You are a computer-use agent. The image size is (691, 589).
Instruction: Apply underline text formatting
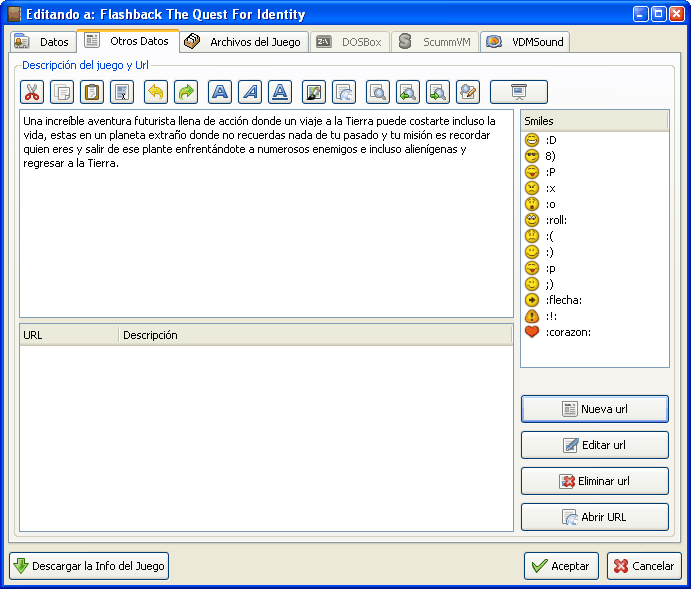pyautogui.click(x=281, y=92)
